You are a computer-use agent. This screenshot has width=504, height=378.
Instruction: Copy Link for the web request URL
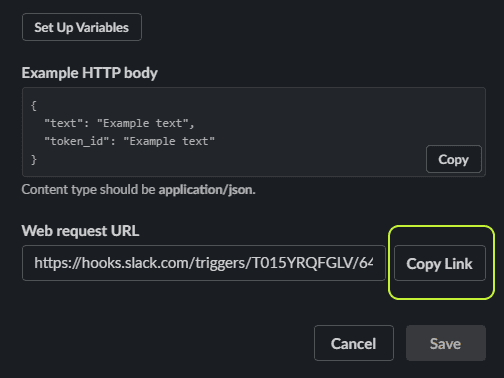[440, 263]
